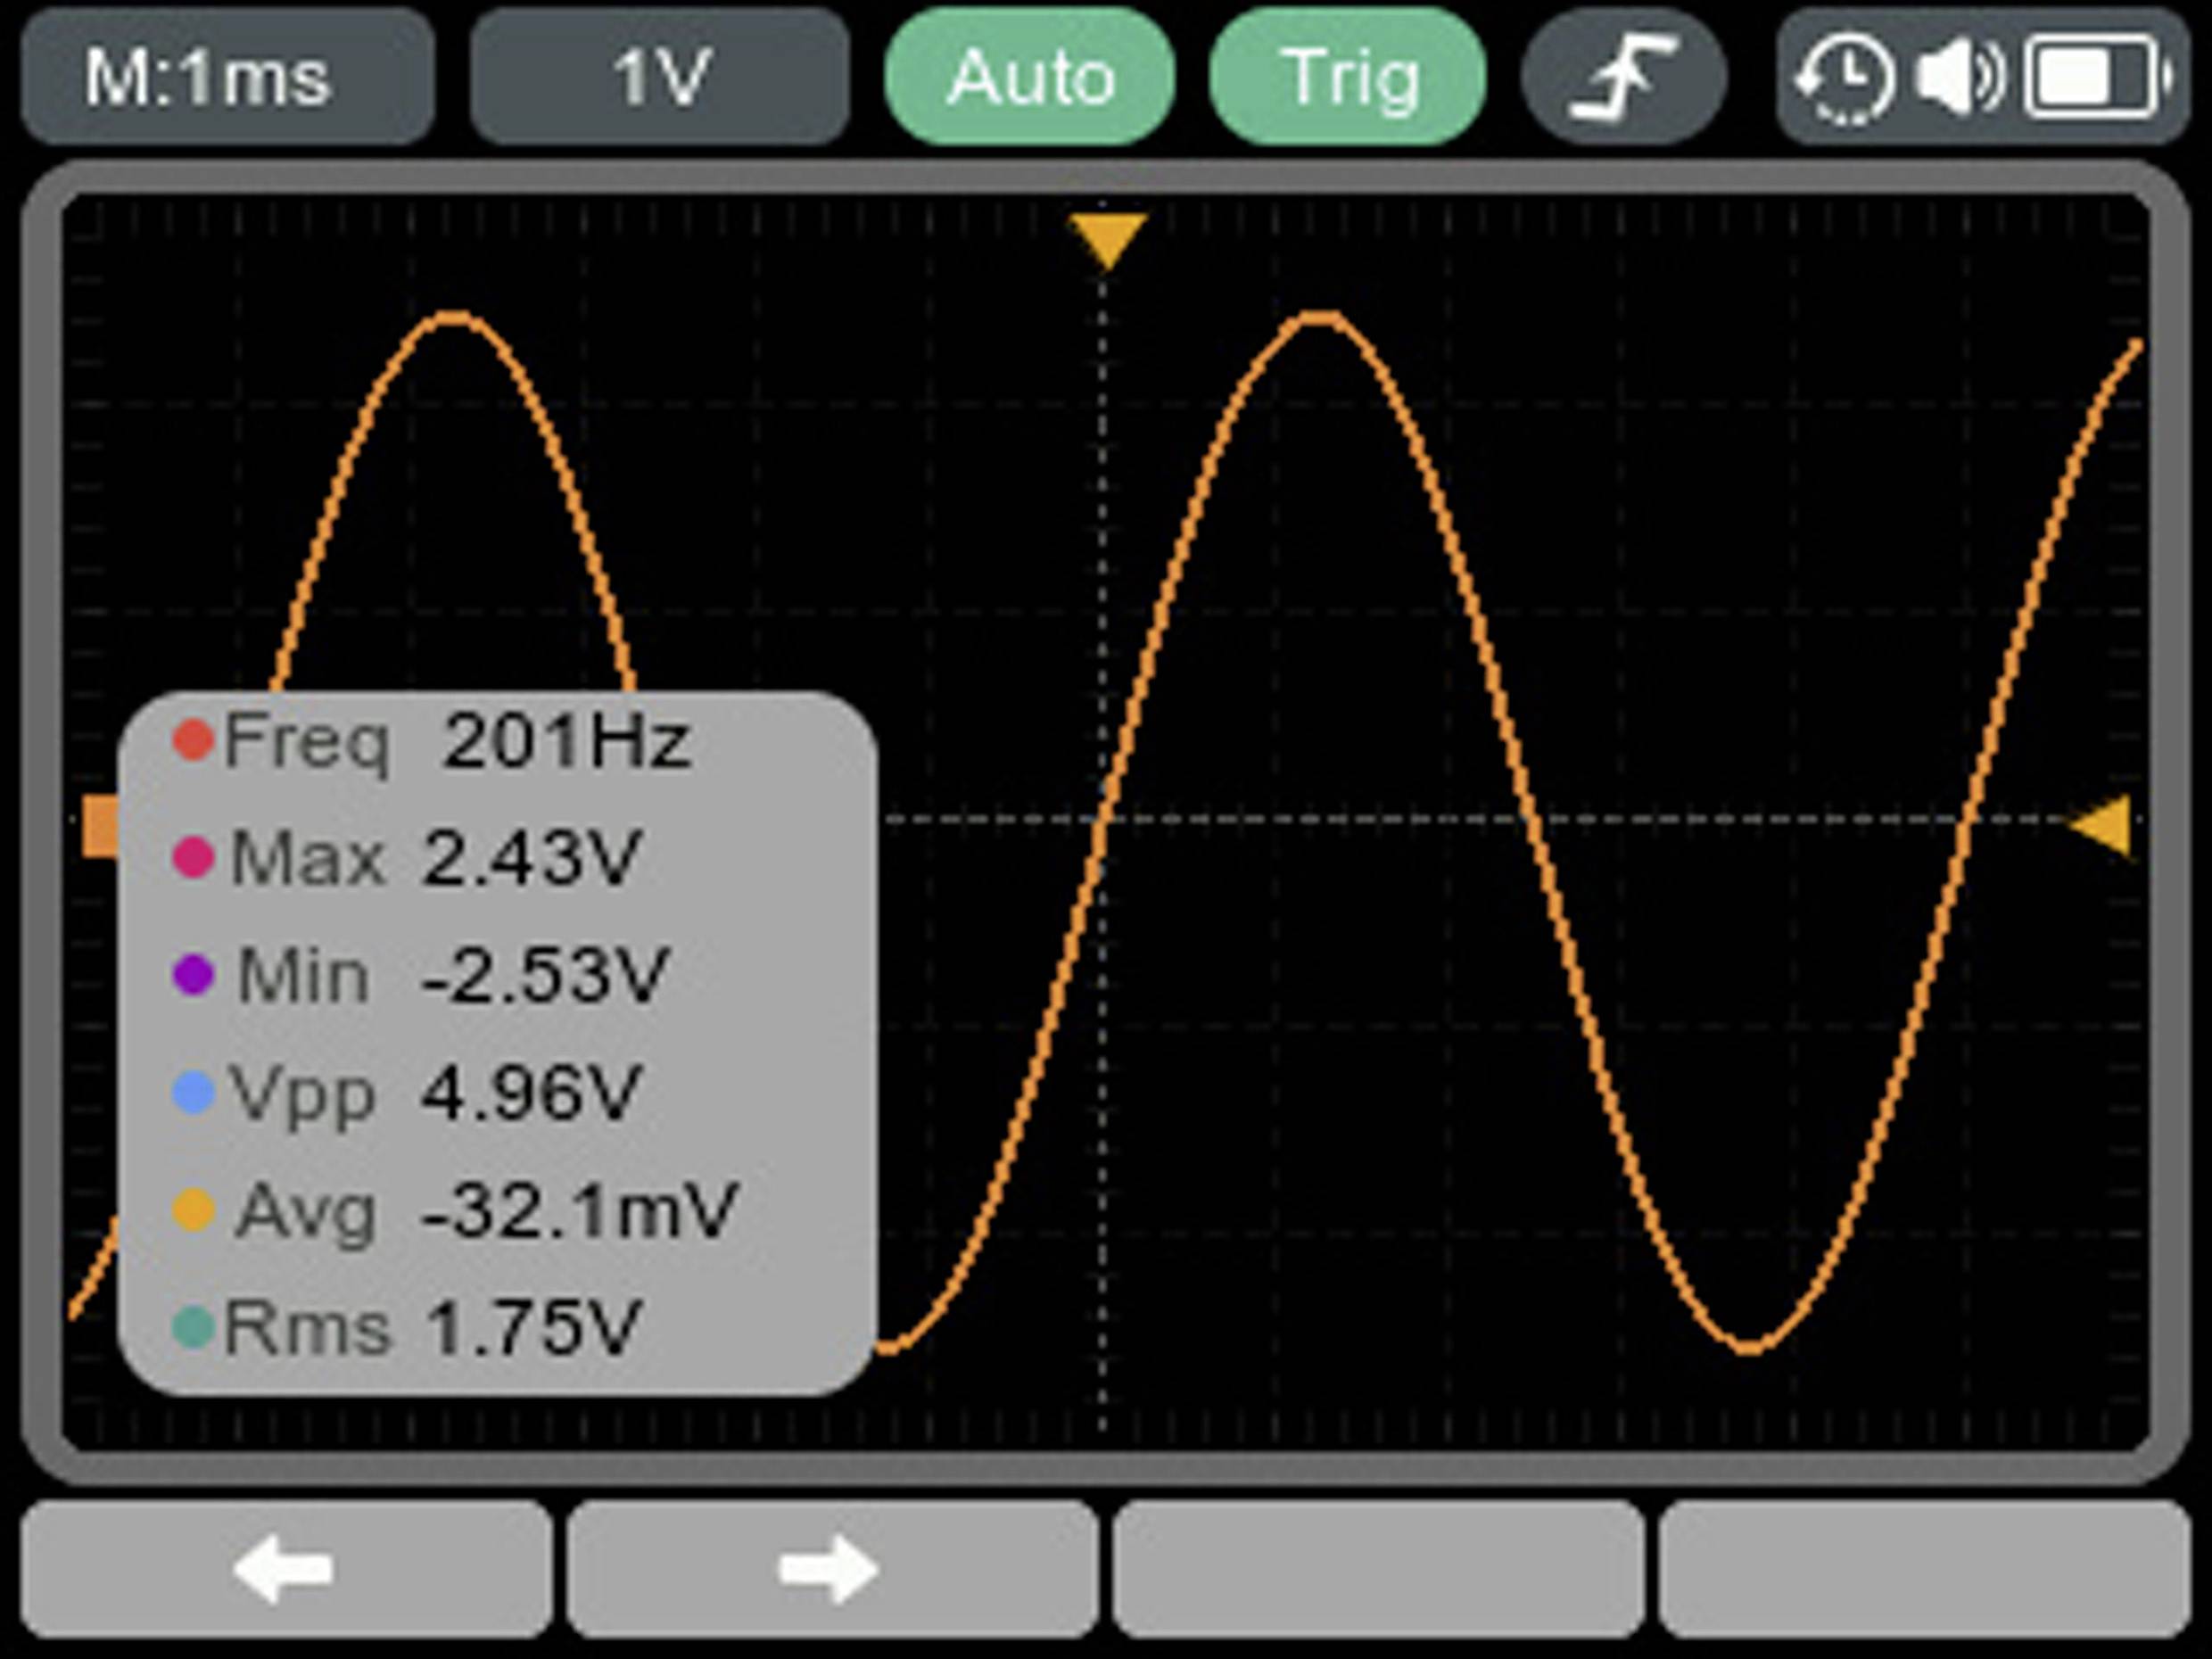
Task: Click the battery status icon
Action: (2097, 78)
